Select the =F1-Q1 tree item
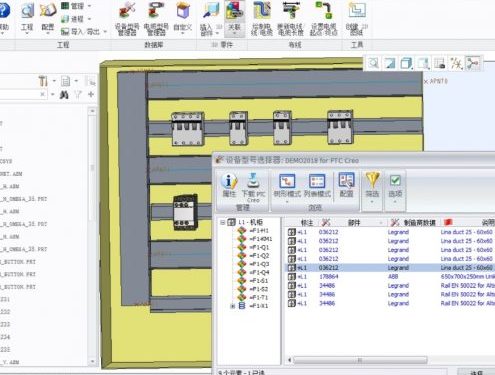 (259, 247)
